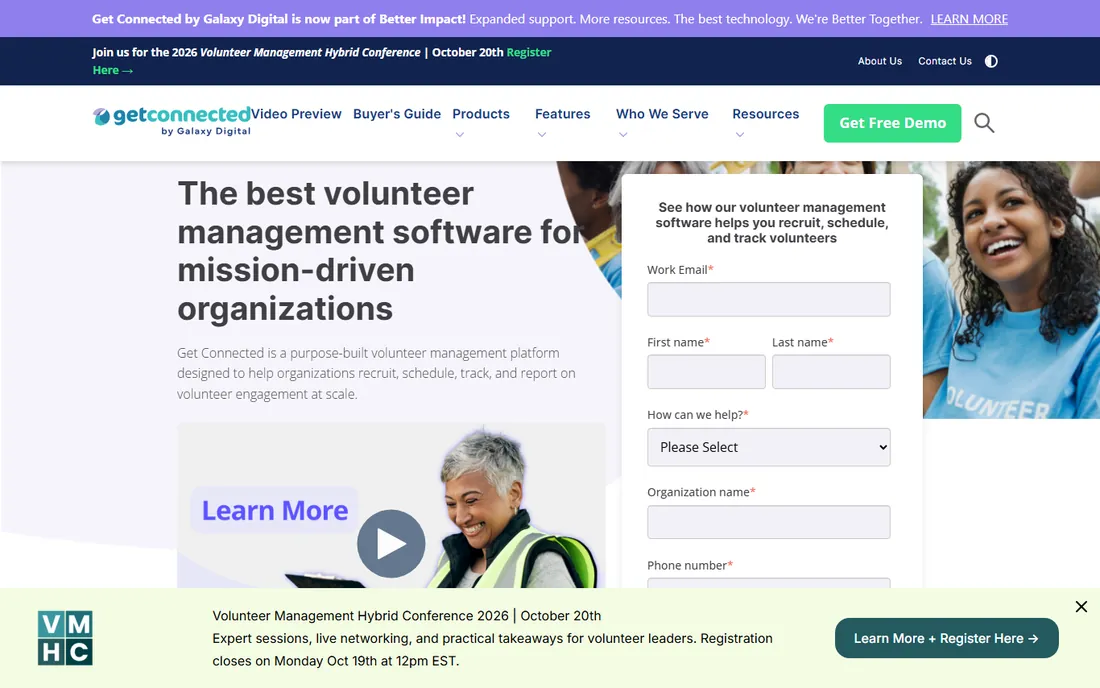Go to About Us
1100x688 pixels.
point(880,61)
